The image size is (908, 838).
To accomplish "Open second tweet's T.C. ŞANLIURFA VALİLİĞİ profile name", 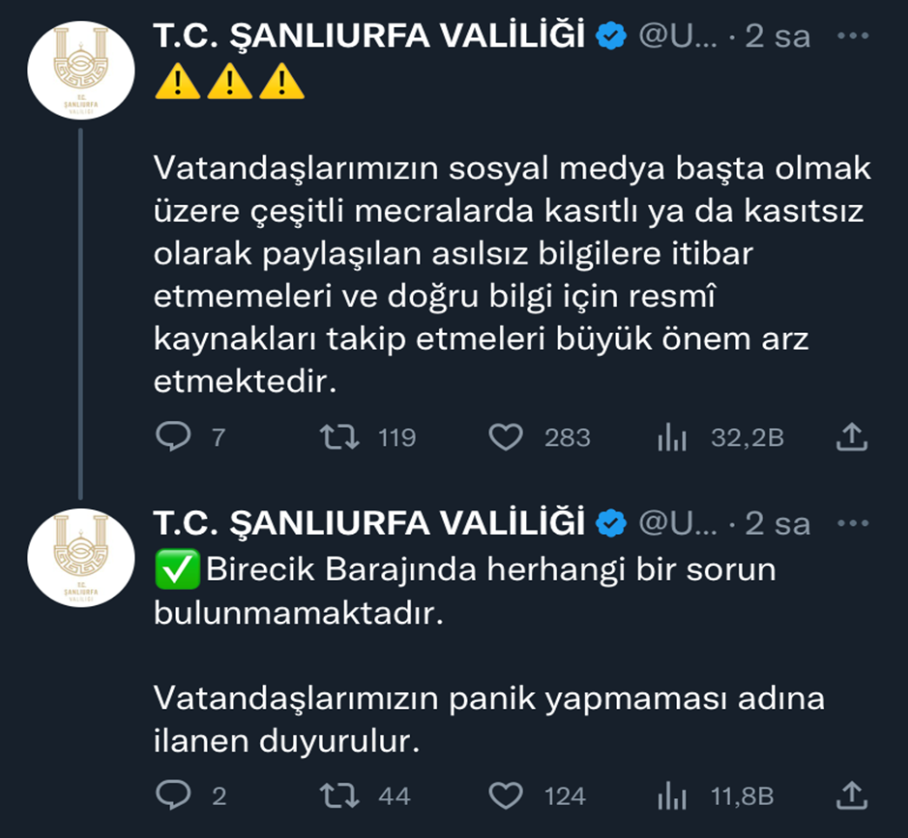I will (368, 523).
